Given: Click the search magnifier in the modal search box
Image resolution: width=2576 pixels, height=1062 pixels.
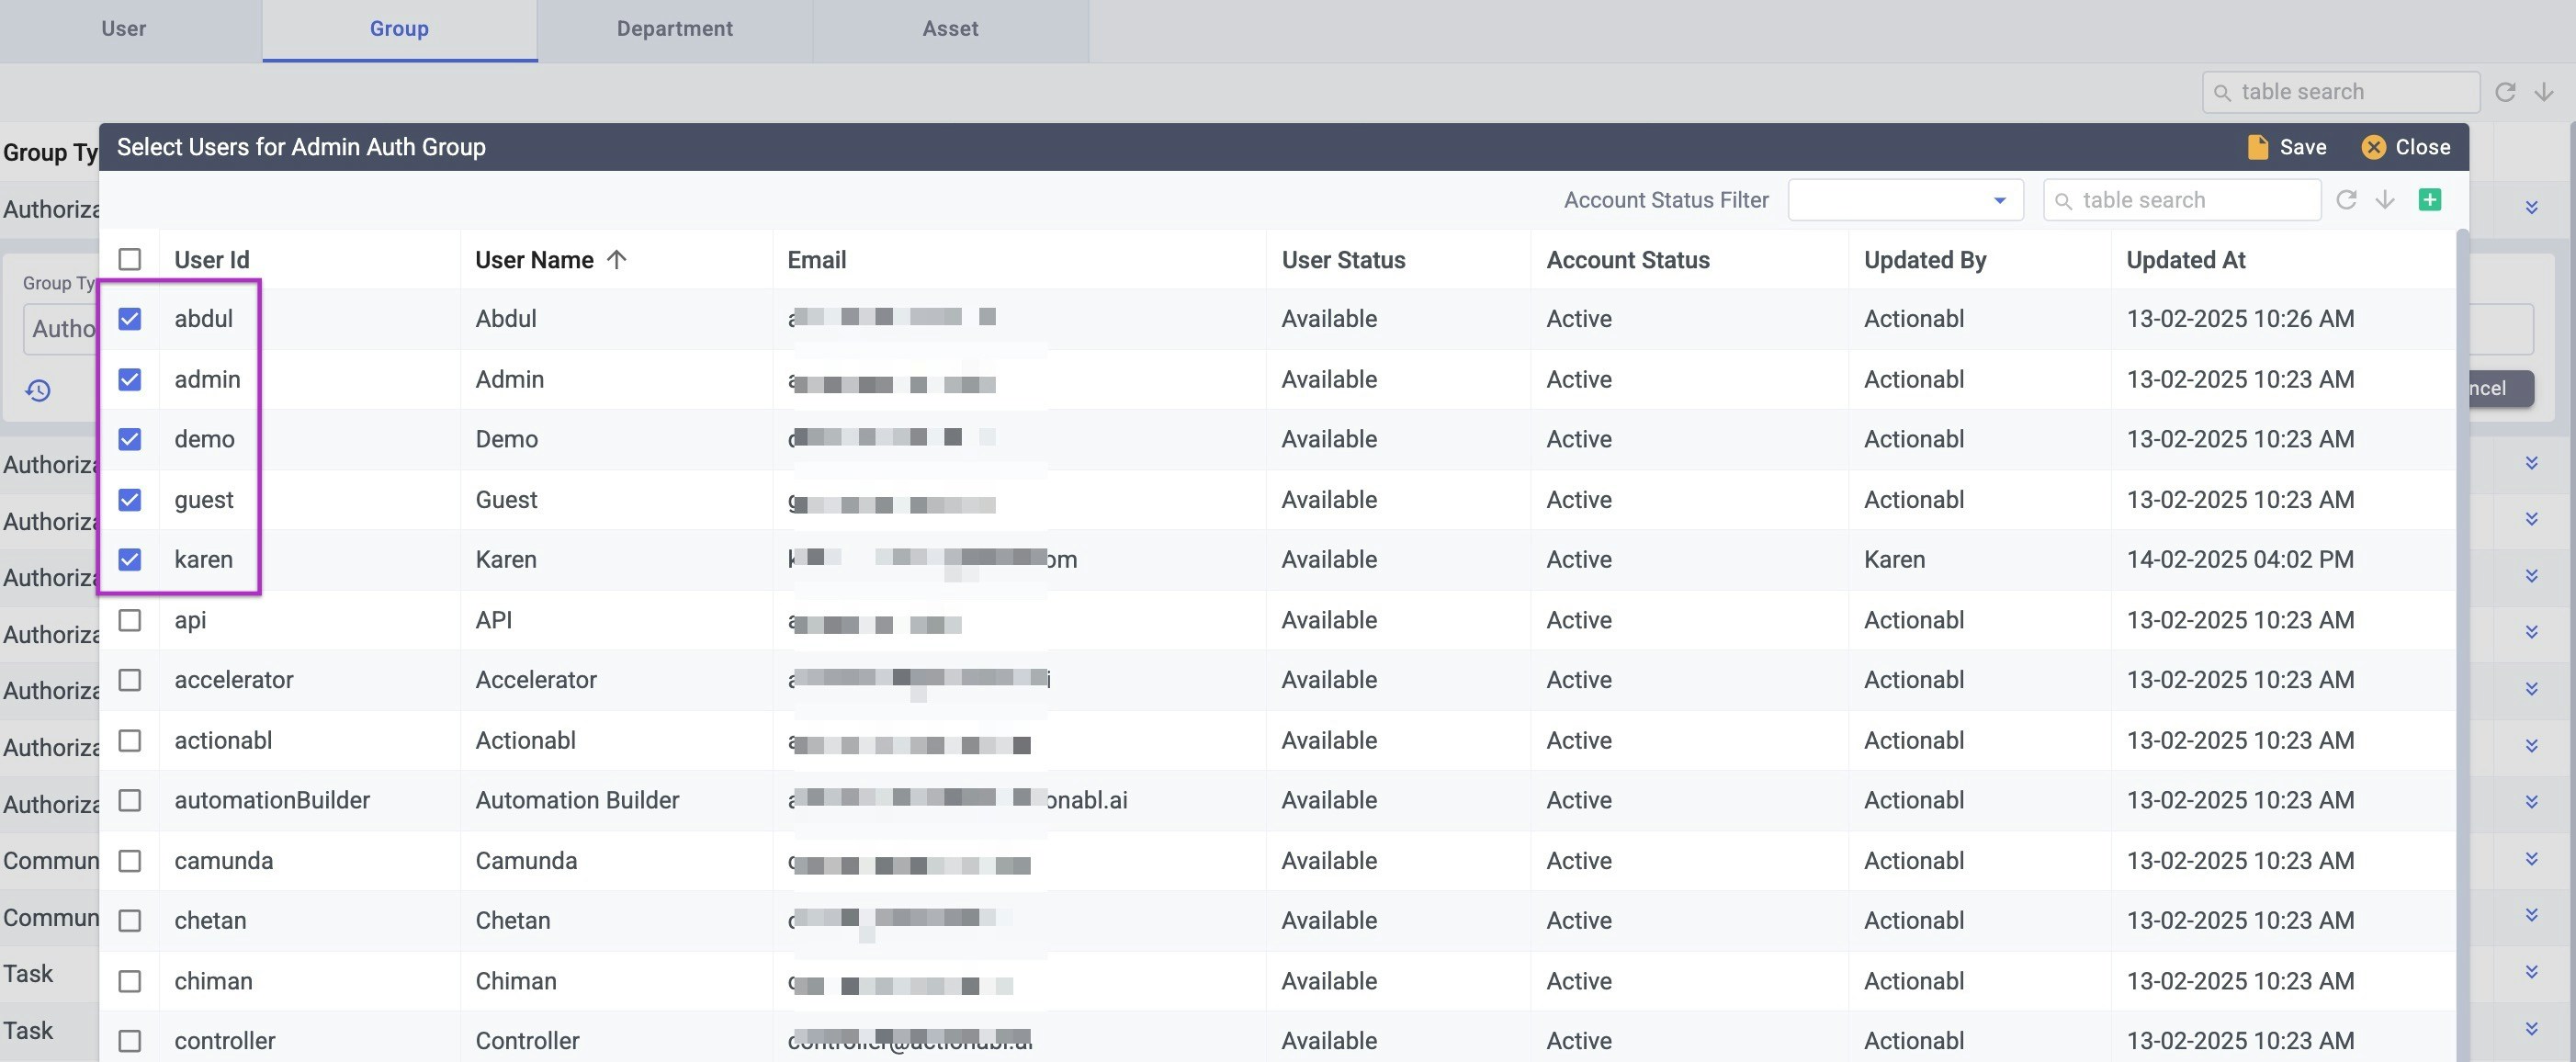Looking at the screenshot, I should pos(2066,200).
